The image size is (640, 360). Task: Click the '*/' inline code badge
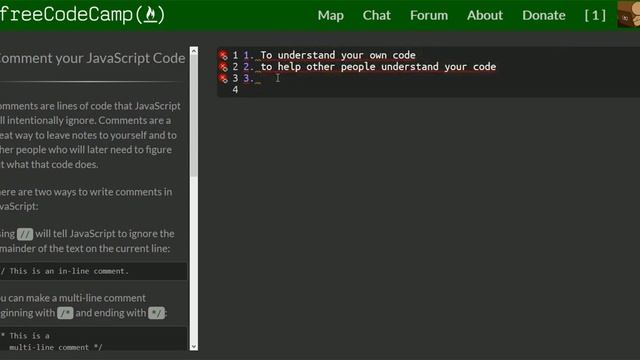tap(156, 313)
